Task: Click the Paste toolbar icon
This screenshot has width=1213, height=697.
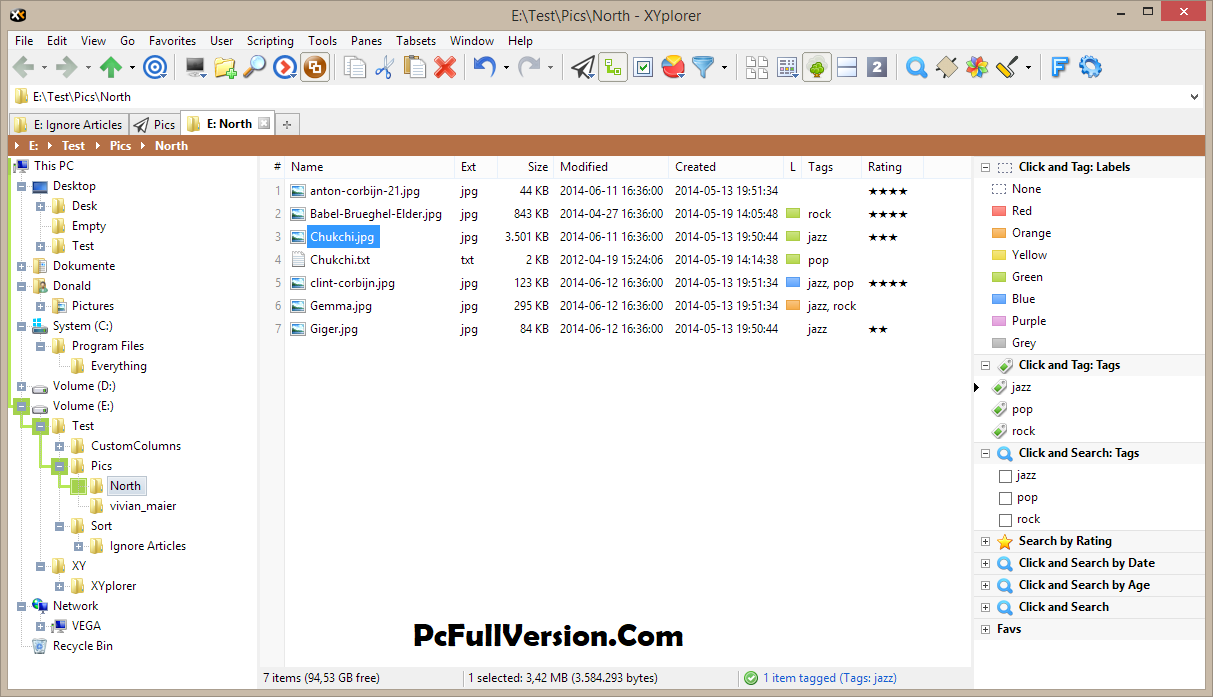Action: pyautogui.click(x=414, y=67)
